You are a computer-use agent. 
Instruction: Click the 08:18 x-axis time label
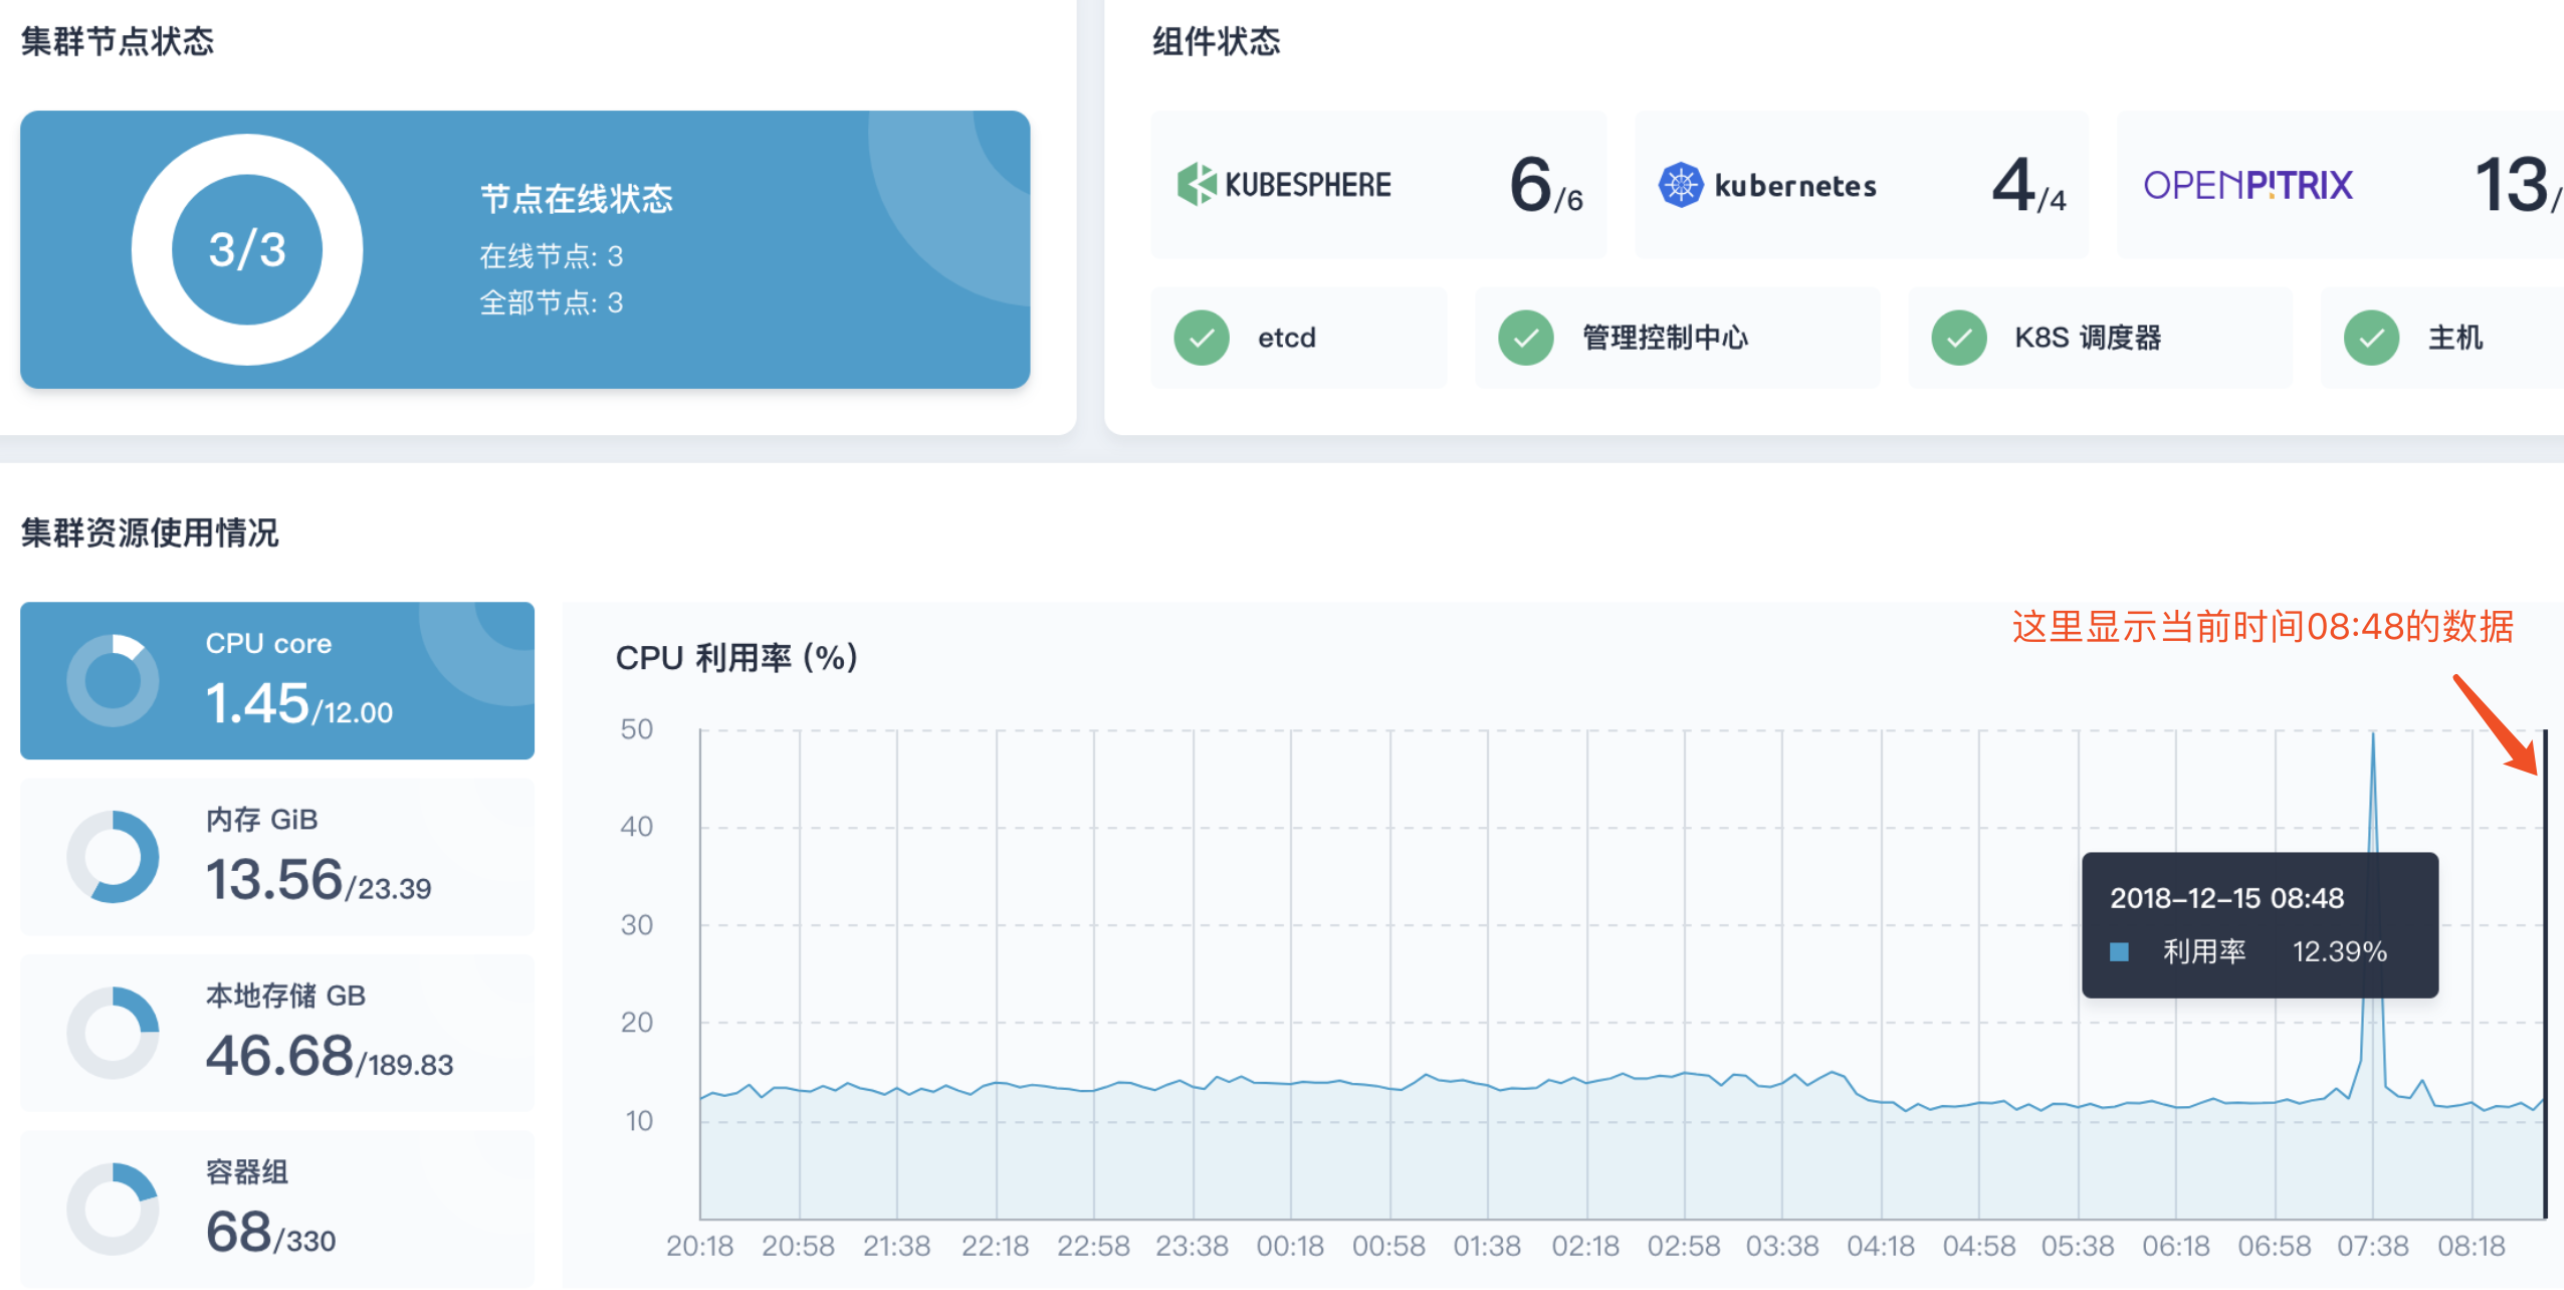point(2471,1246)
